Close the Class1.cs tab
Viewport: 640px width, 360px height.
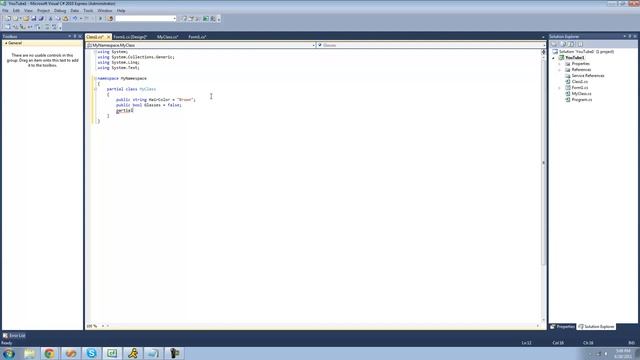(109, 37)
